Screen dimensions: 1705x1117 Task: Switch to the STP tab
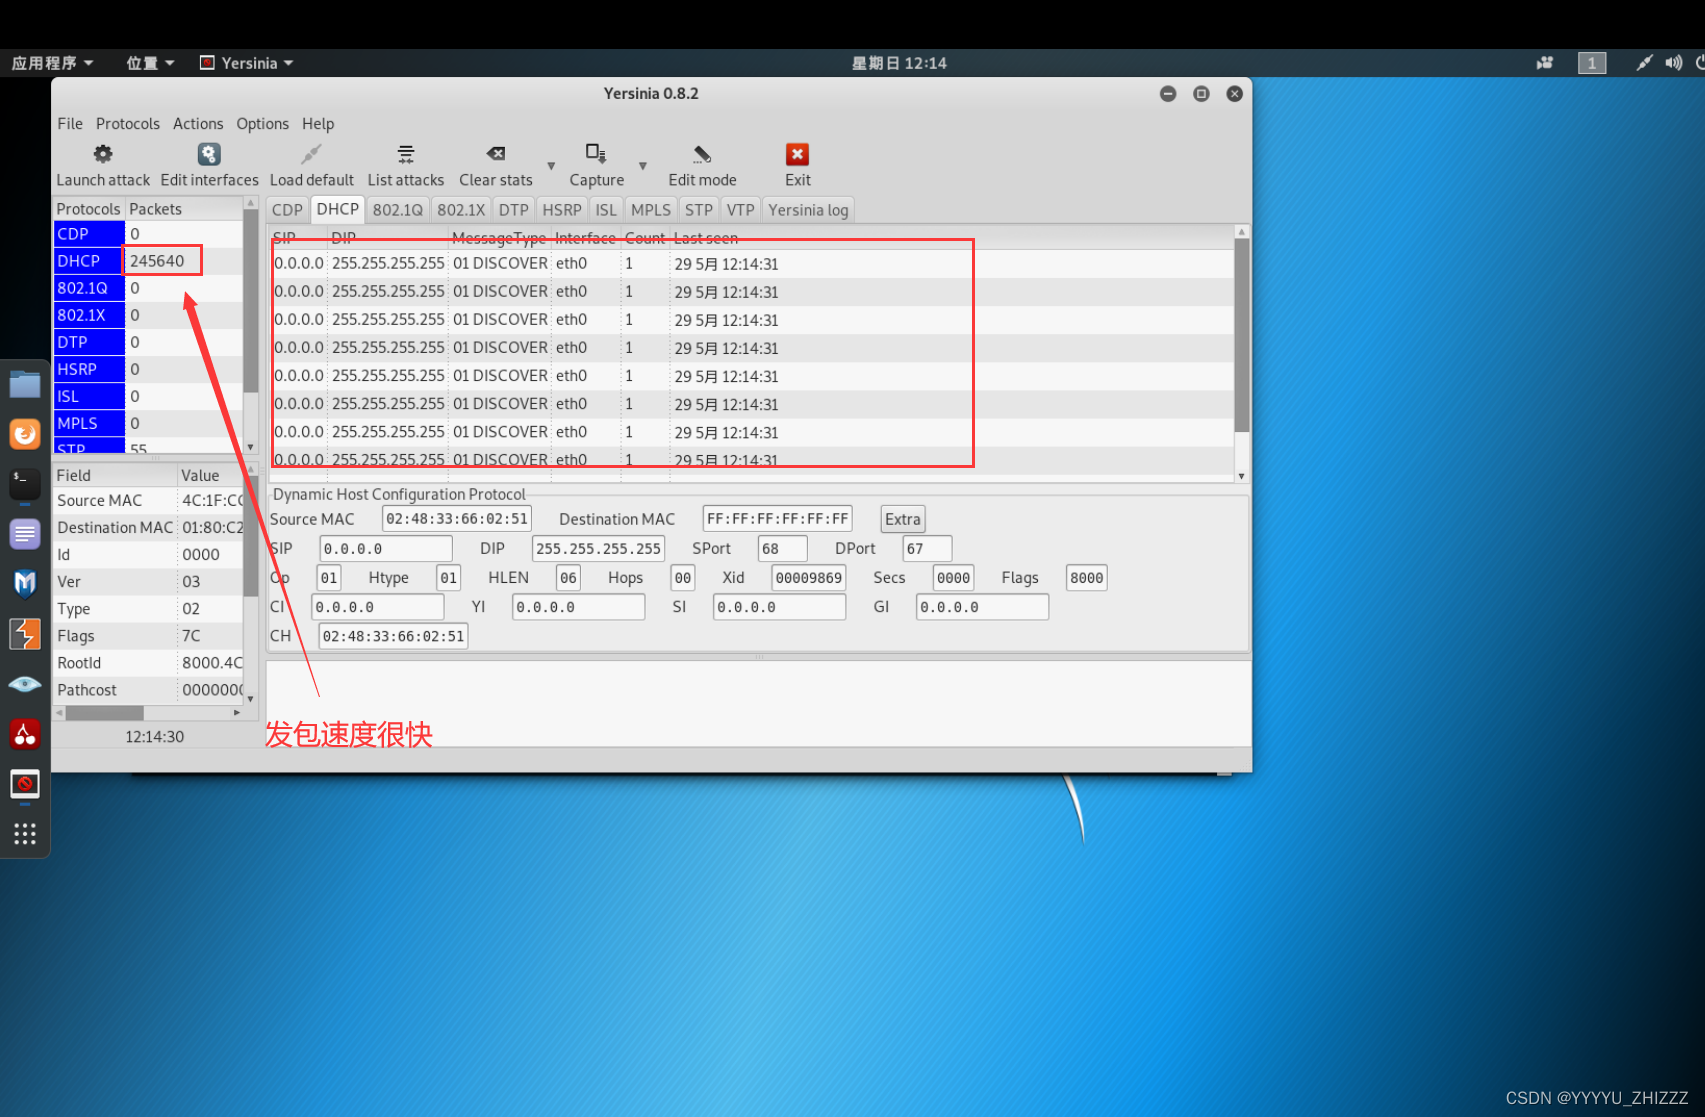point(699,210)
